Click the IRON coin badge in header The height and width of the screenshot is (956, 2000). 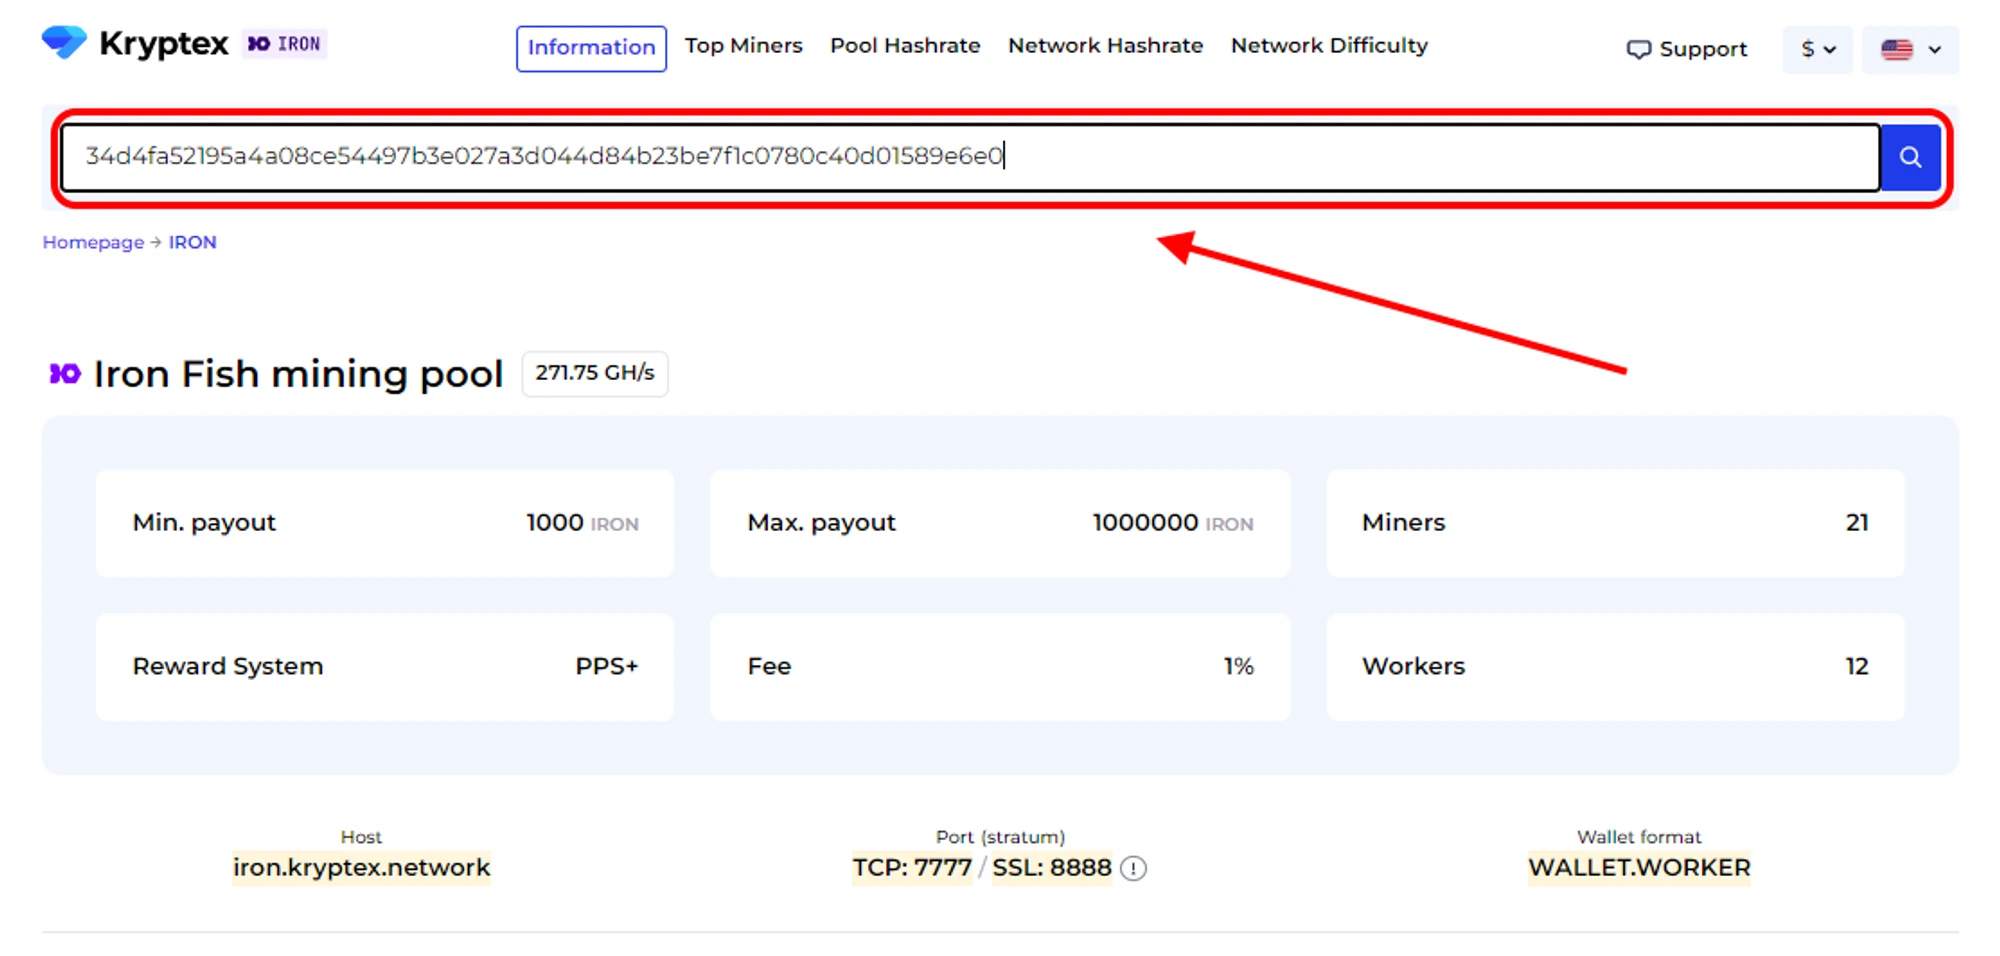[x=285, y=44]
